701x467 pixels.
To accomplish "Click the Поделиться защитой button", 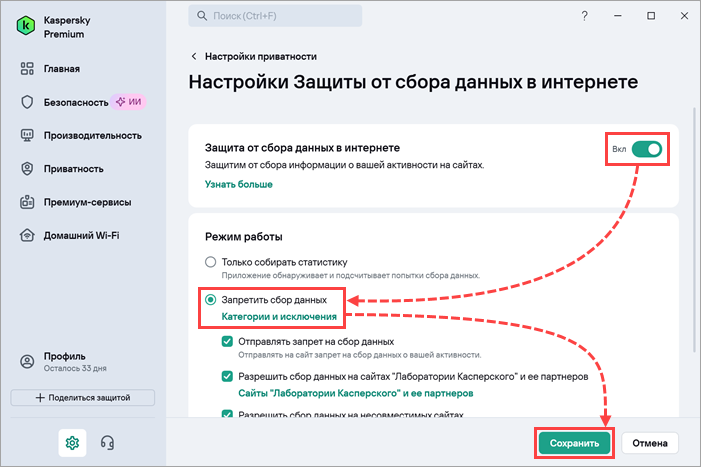I will click(x=83, y=397).
